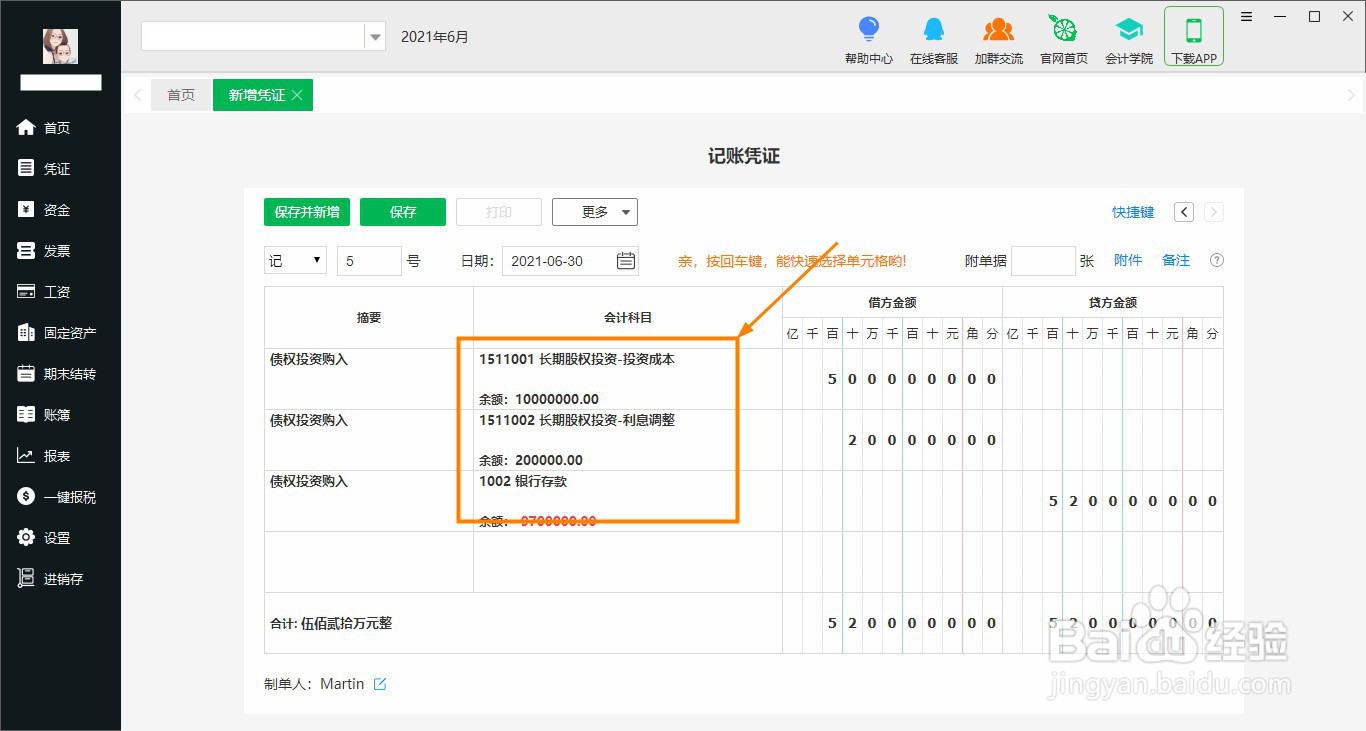The image size is (1366, 731).
Task: Click the 附单据 number input field
Action: (x=1043, y=260)
